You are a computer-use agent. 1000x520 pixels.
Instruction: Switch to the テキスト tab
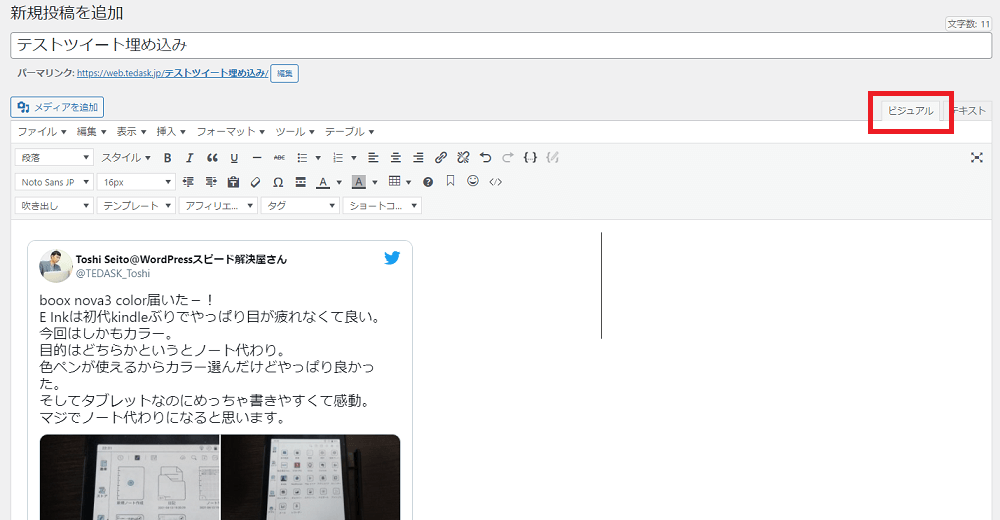969,110
